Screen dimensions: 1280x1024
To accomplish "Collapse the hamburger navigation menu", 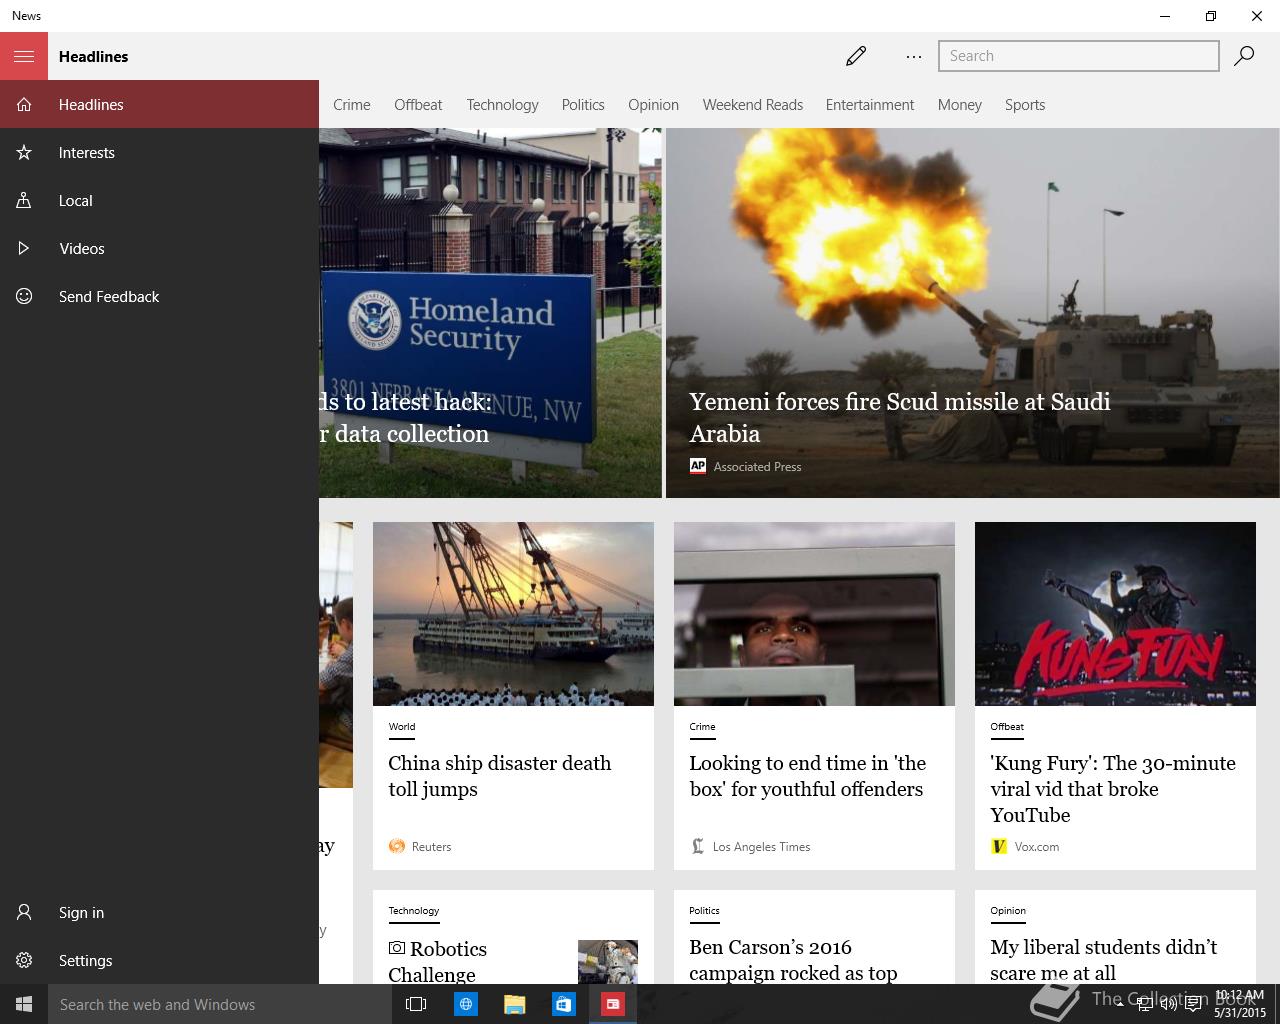I will (x=24, y=56).
